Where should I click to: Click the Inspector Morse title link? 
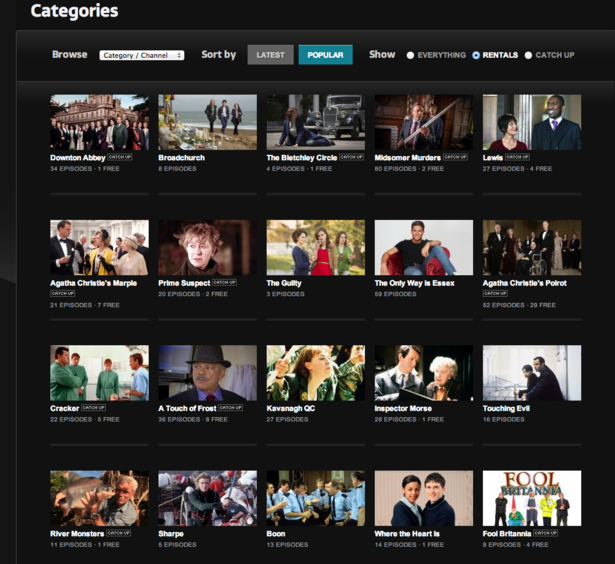pos(403,408)
